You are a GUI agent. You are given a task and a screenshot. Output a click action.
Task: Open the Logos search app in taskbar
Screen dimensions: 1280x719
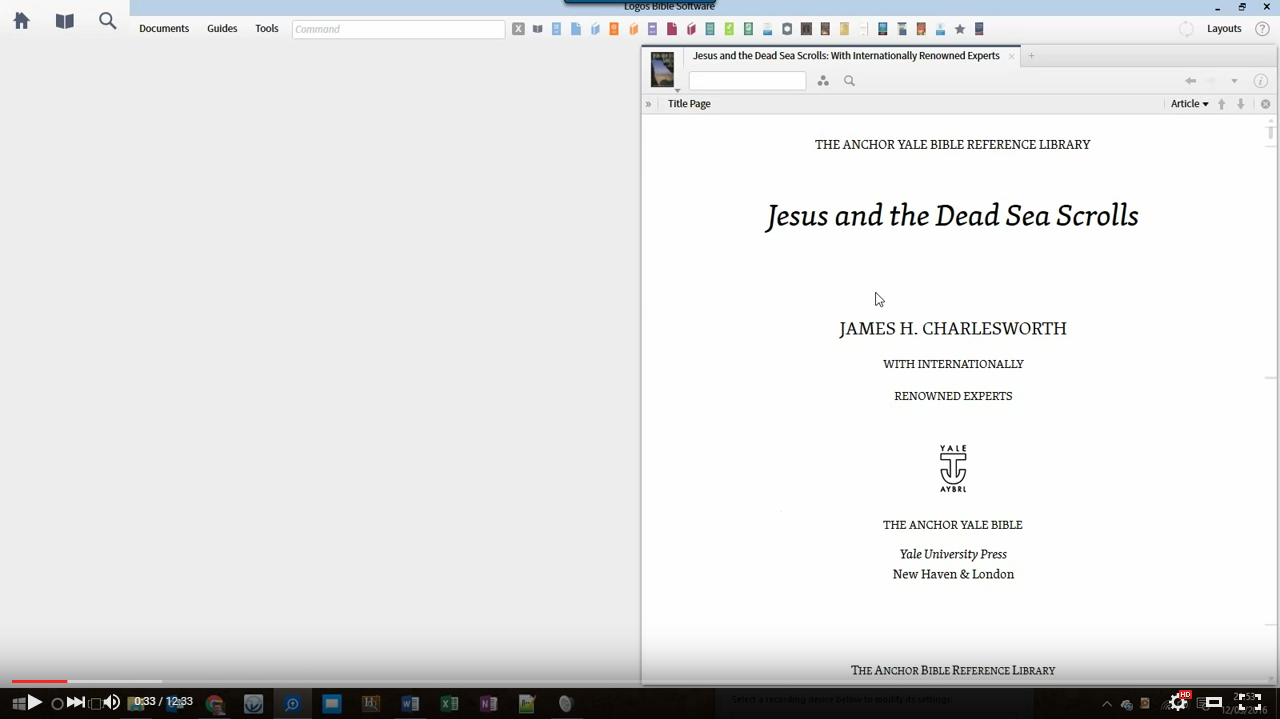point(292,704)
